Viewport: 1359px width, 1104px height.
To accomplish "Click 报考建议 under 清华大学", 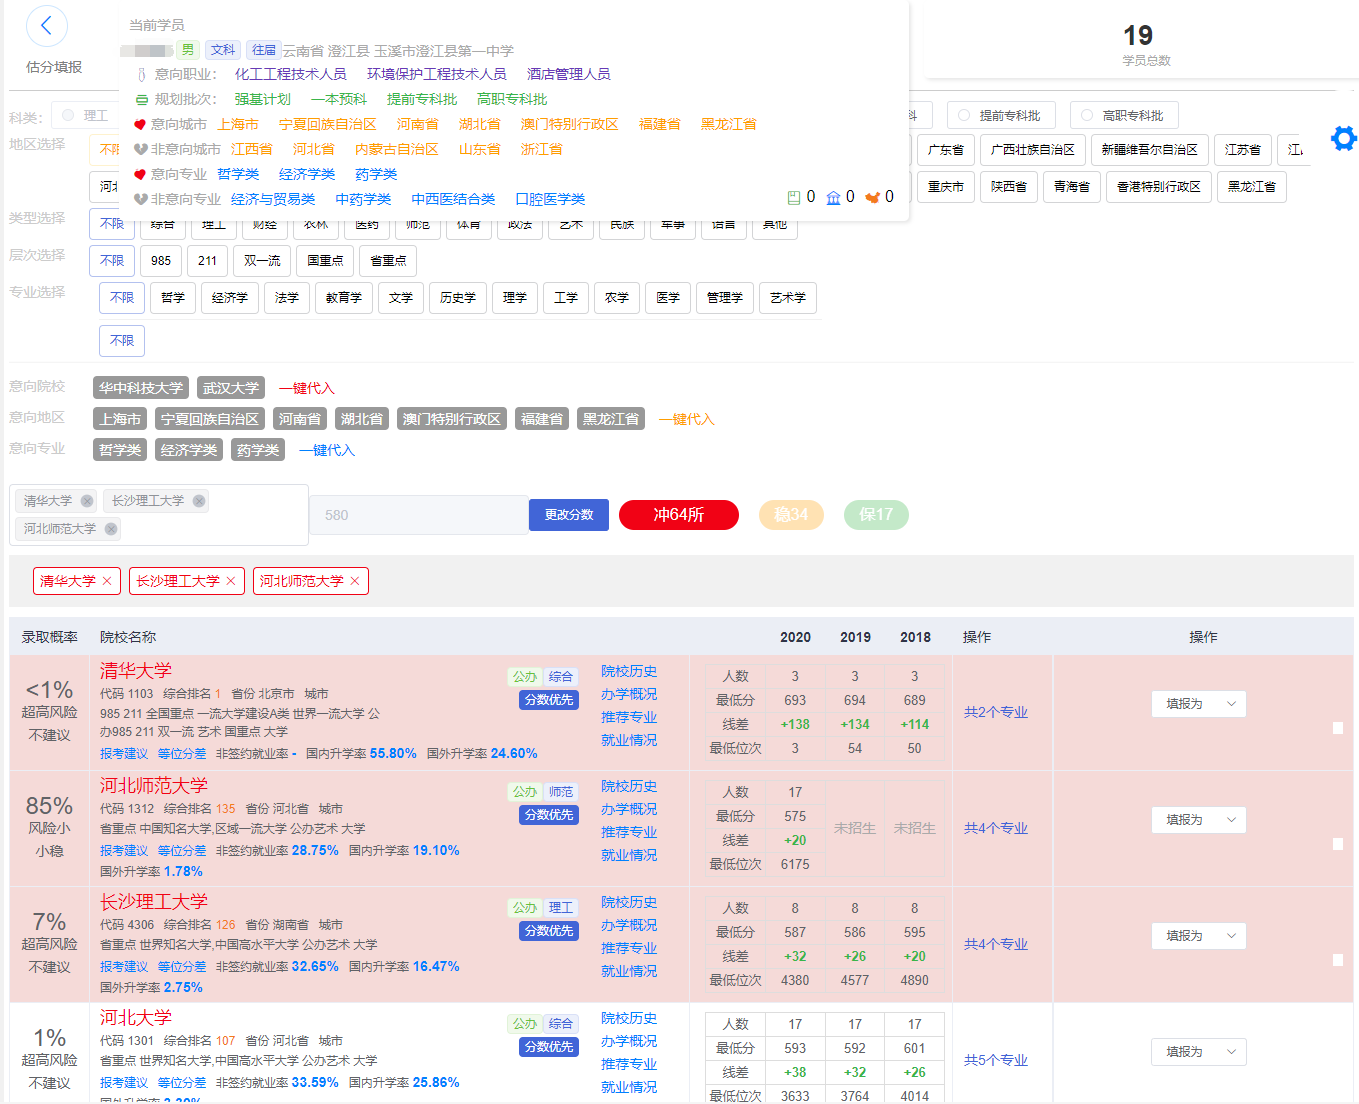I will coord(124,753).
